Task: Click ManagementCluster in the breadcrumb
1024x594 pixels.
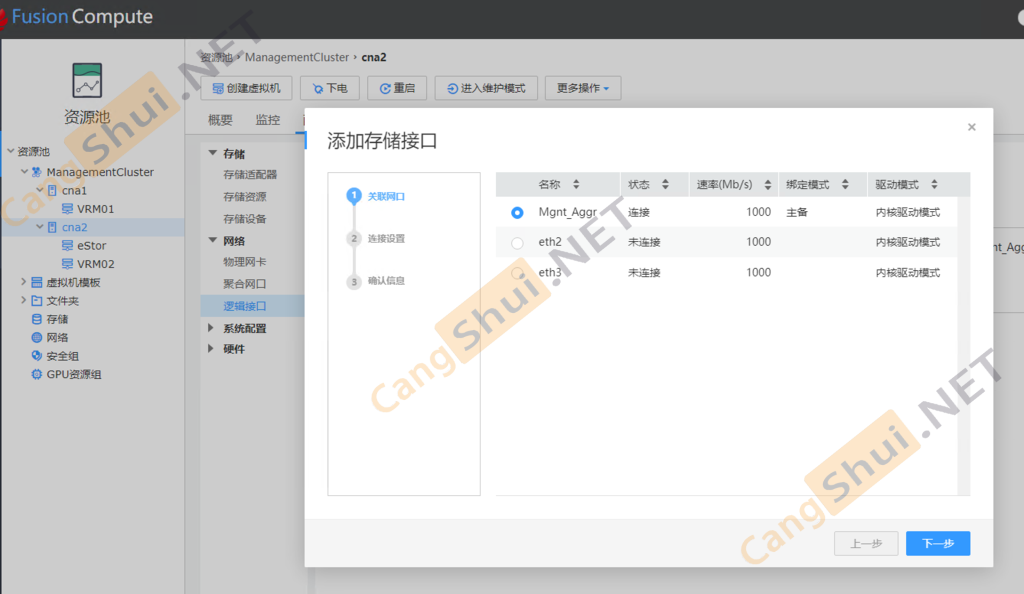Action: [x=297, y=57]
